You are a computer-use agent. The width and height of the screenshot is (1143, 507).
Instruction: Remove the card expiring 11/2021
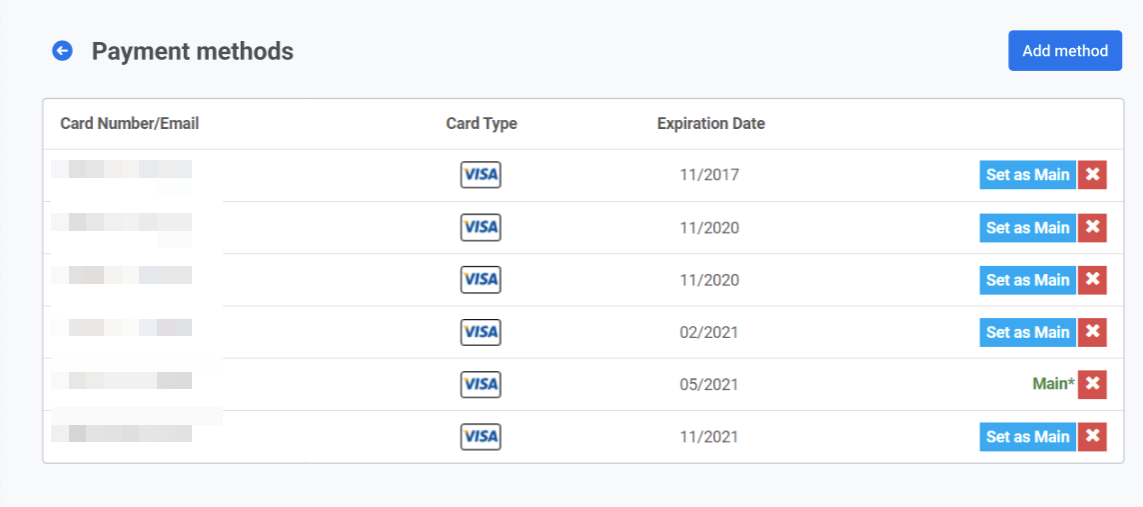point(1092,437)
